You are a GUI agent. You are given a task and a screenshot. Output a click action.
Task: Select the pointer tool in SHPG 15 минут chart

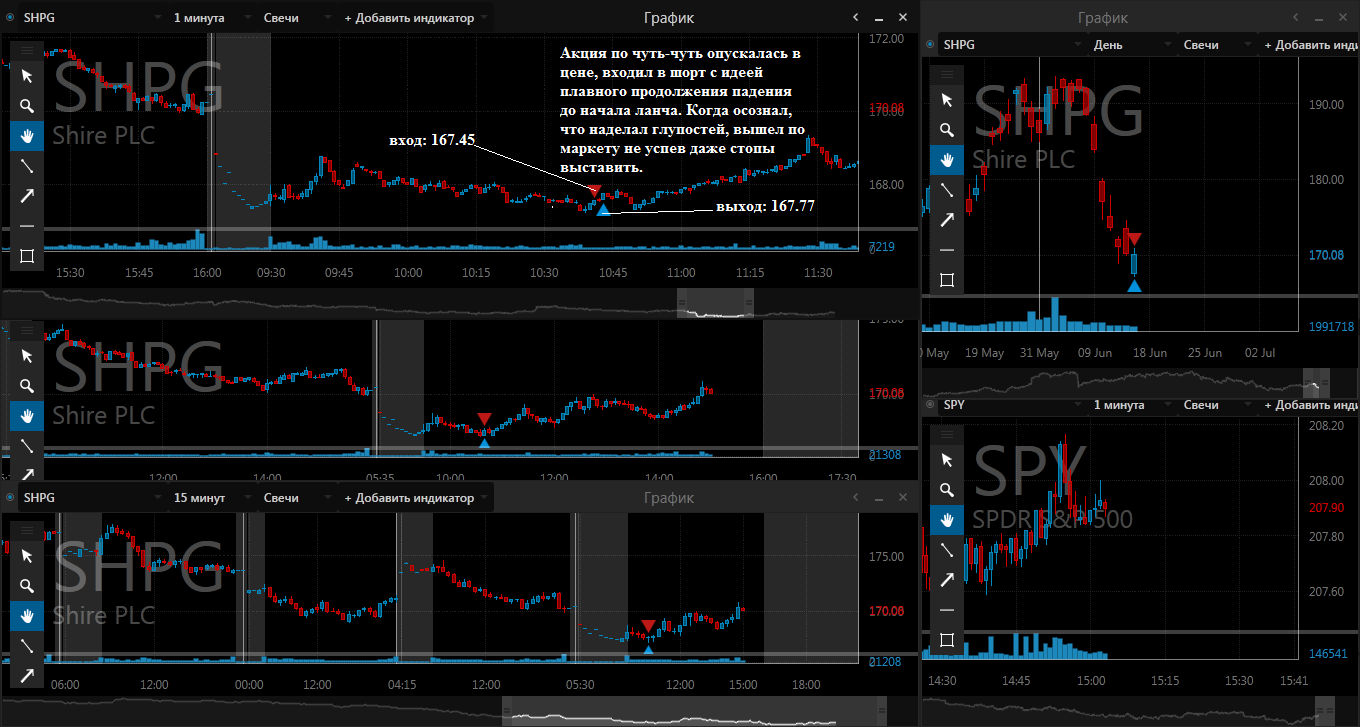pos(27,556)
